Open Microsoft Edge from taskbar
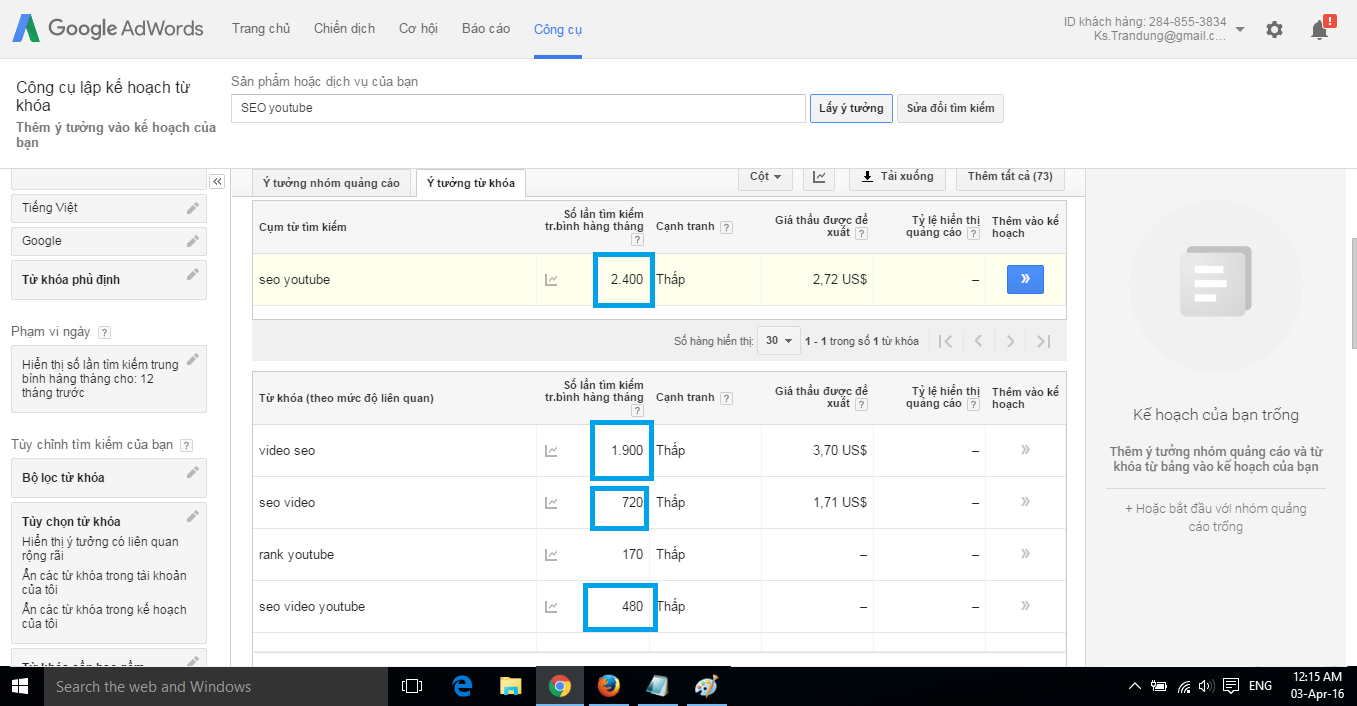1357x706 pixels. [x=461, y=686]
